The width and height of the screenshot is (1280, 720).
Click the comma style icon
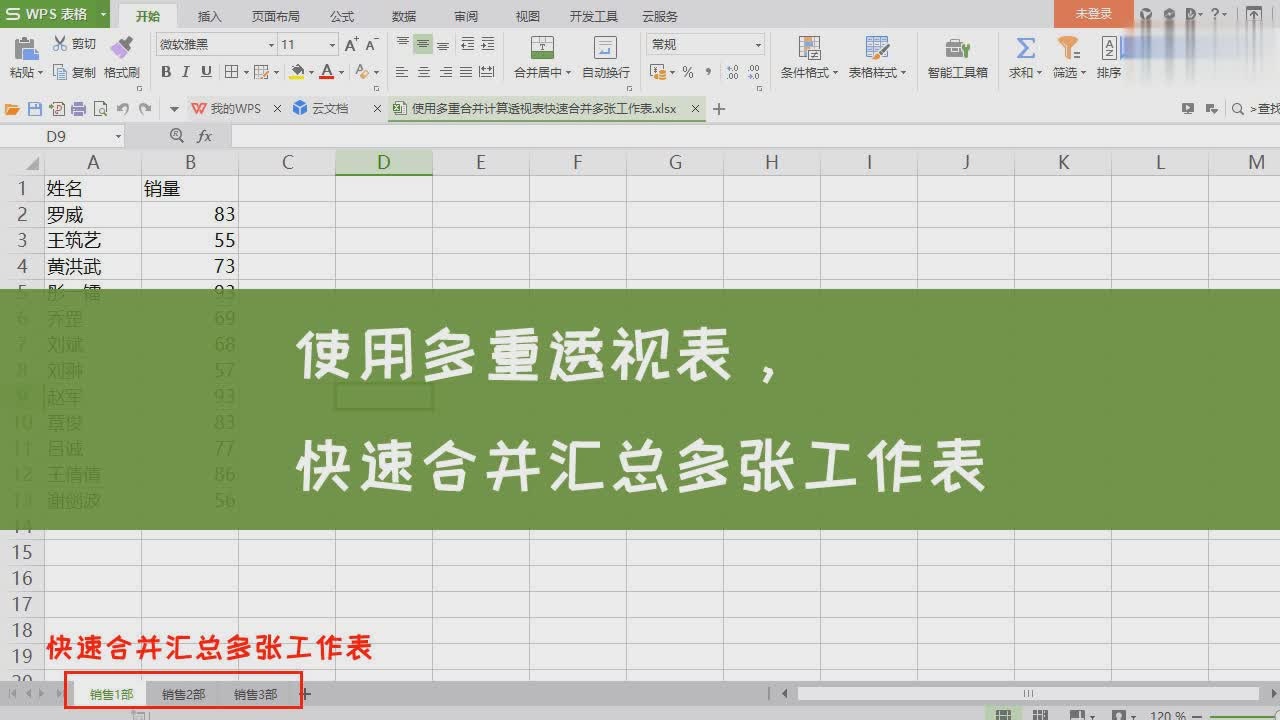(x=708, y=72)
